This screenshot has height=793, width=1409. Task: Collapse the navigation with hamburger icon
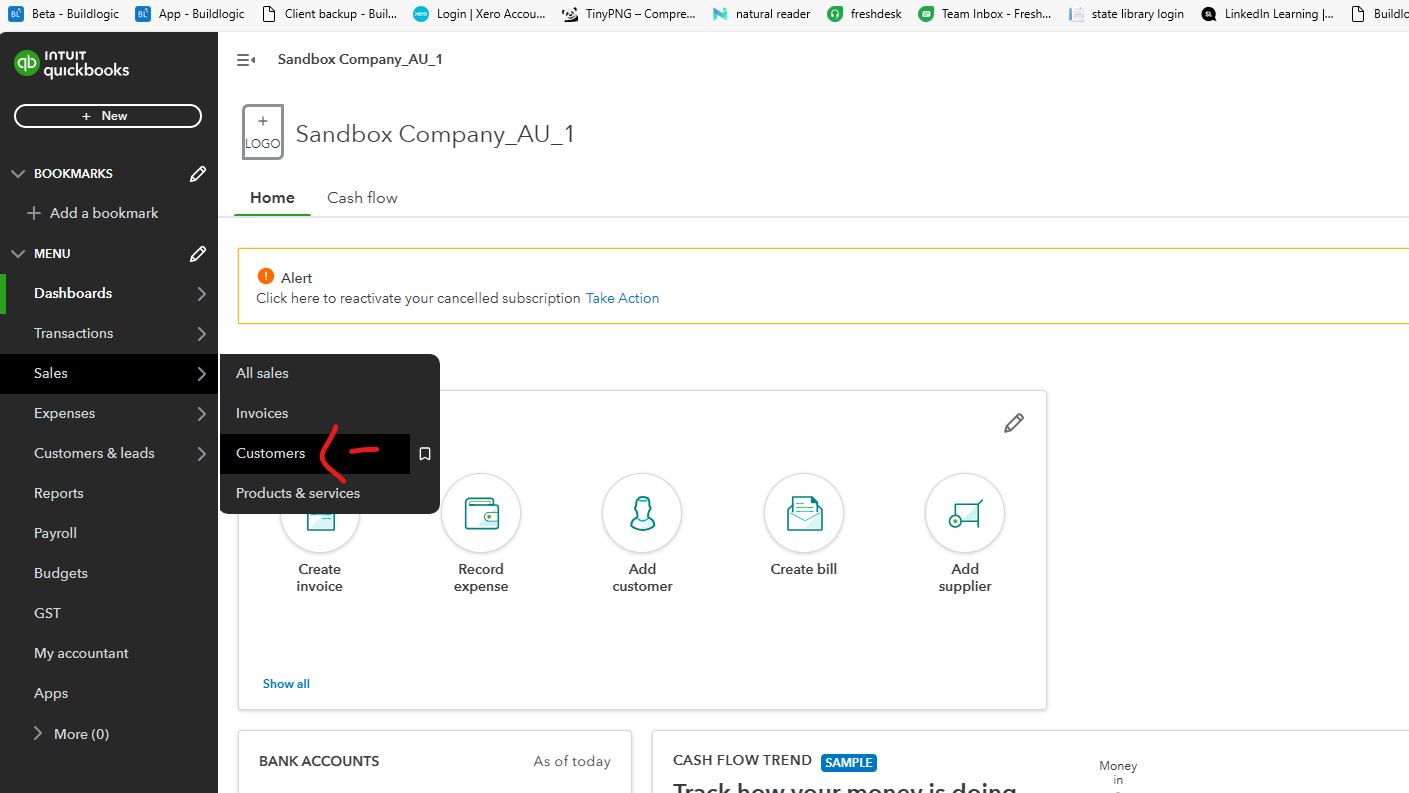pos(245,60)
